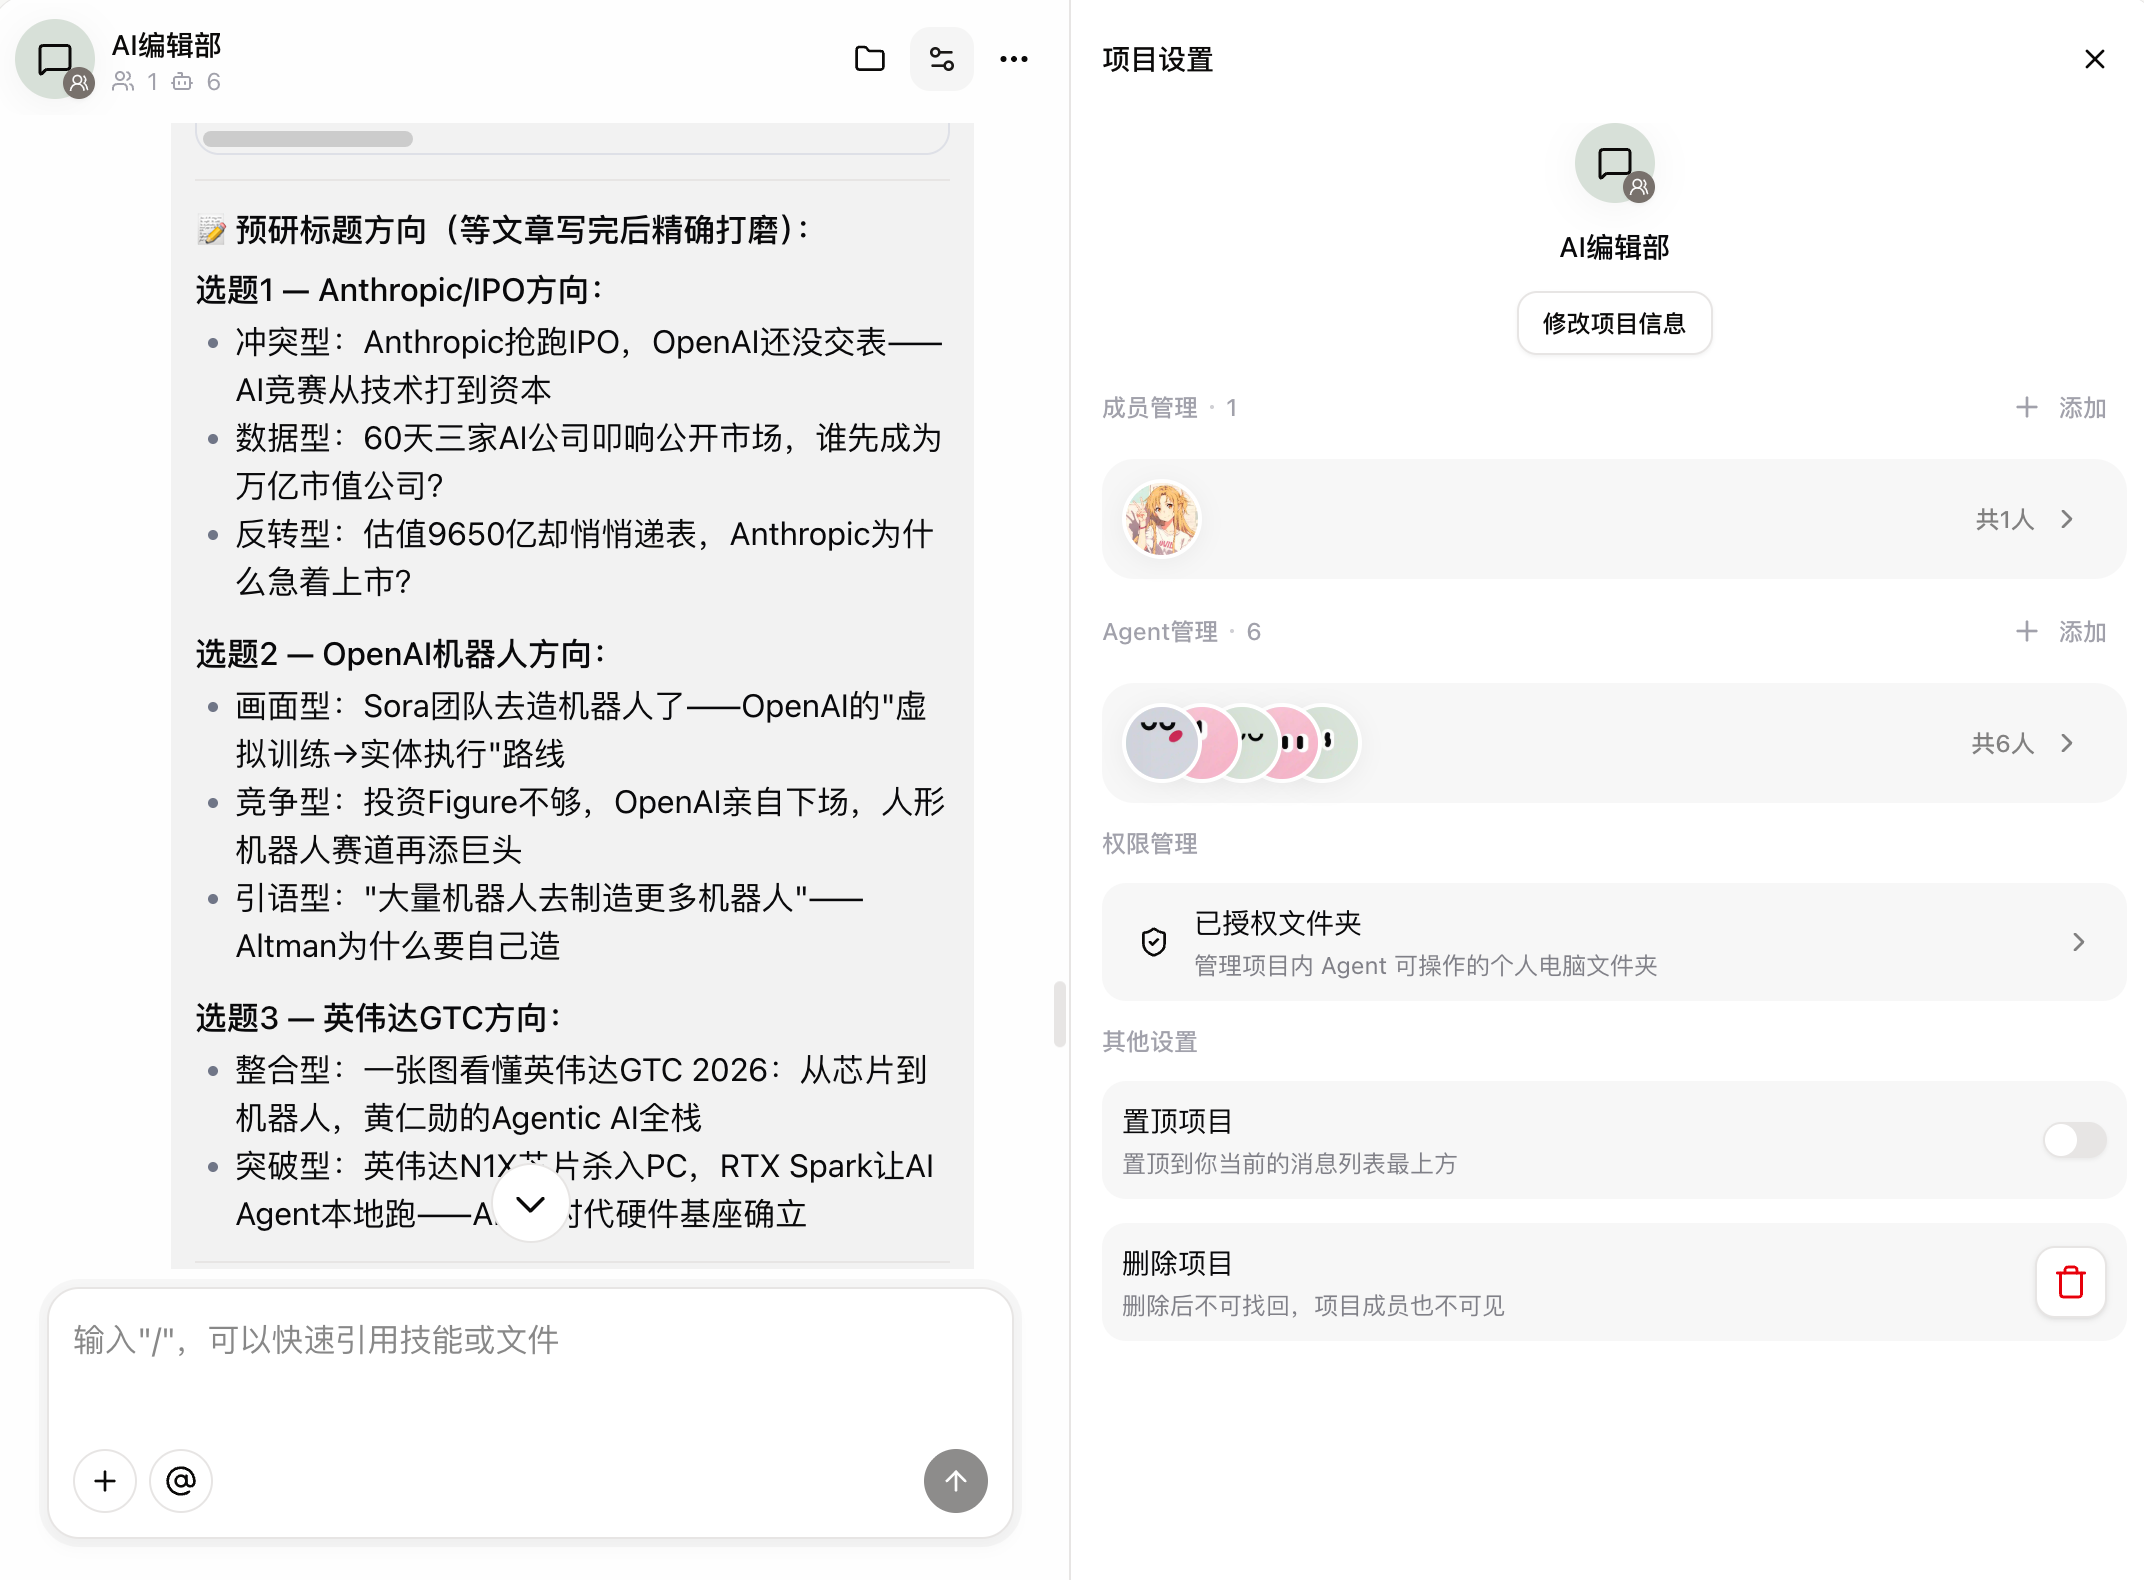This screenshot has width=2144, height=1580.
Task: Close the 项目设置 panel
Action: 2094,59
